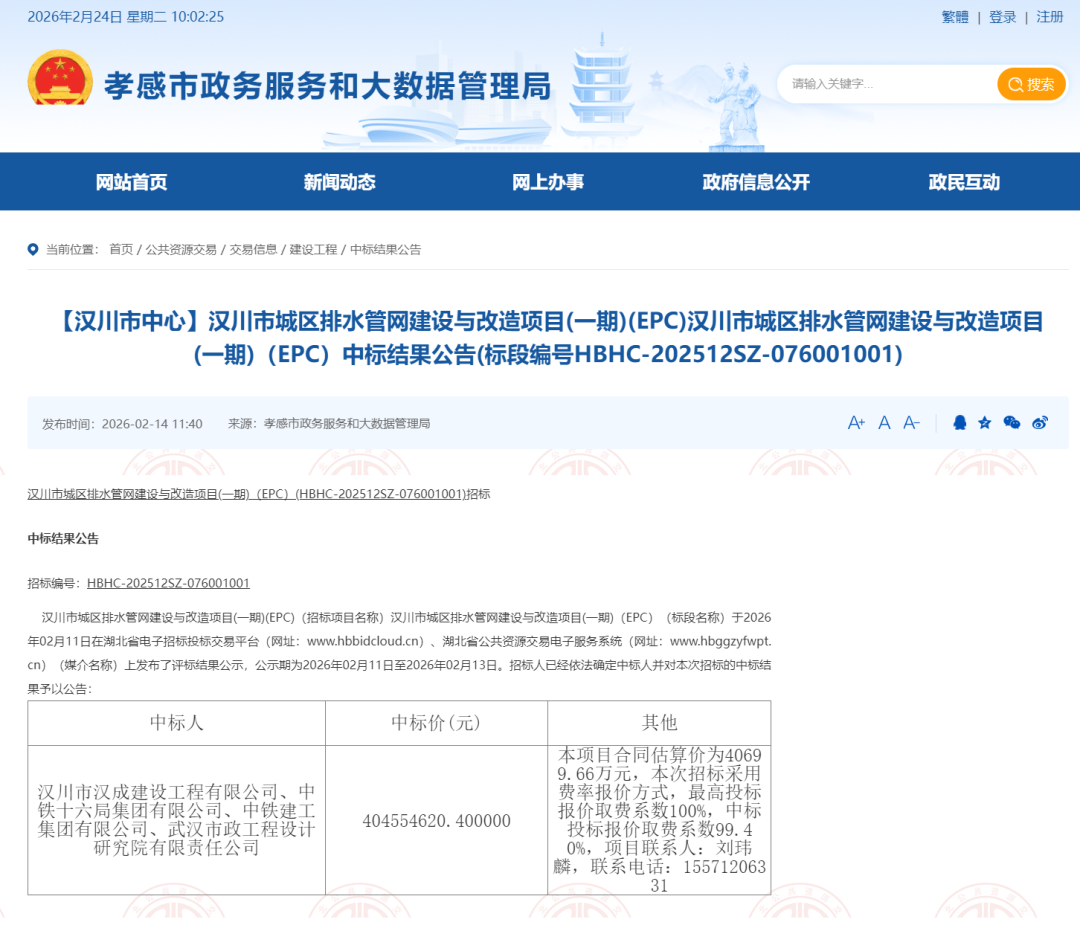
Task: Switch to traditional Chinese via 繁體 link
Action: 955,17
